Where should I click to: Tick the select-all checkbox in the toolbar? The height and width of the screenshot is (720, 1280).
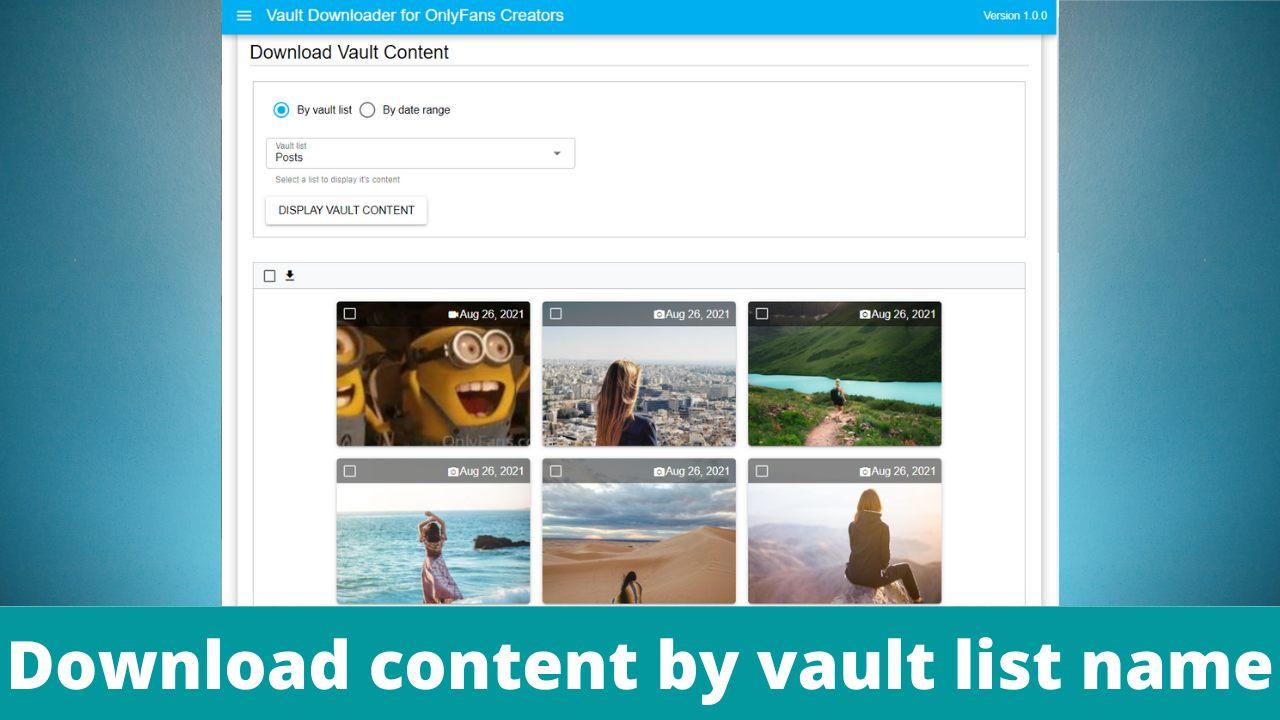click(268, 275)
